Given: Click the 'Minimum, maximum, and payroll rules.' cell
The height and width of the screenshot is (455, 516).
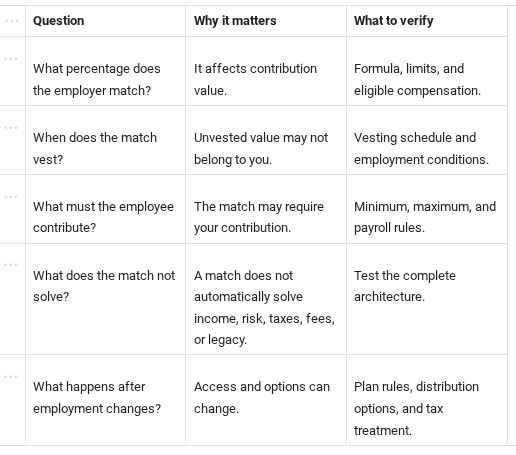Looking at the screenshot, I should pos(427,209).
